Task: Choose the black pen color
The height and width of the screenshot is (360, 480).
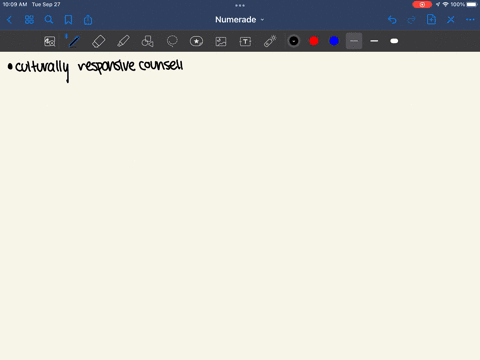Action: 294,41
